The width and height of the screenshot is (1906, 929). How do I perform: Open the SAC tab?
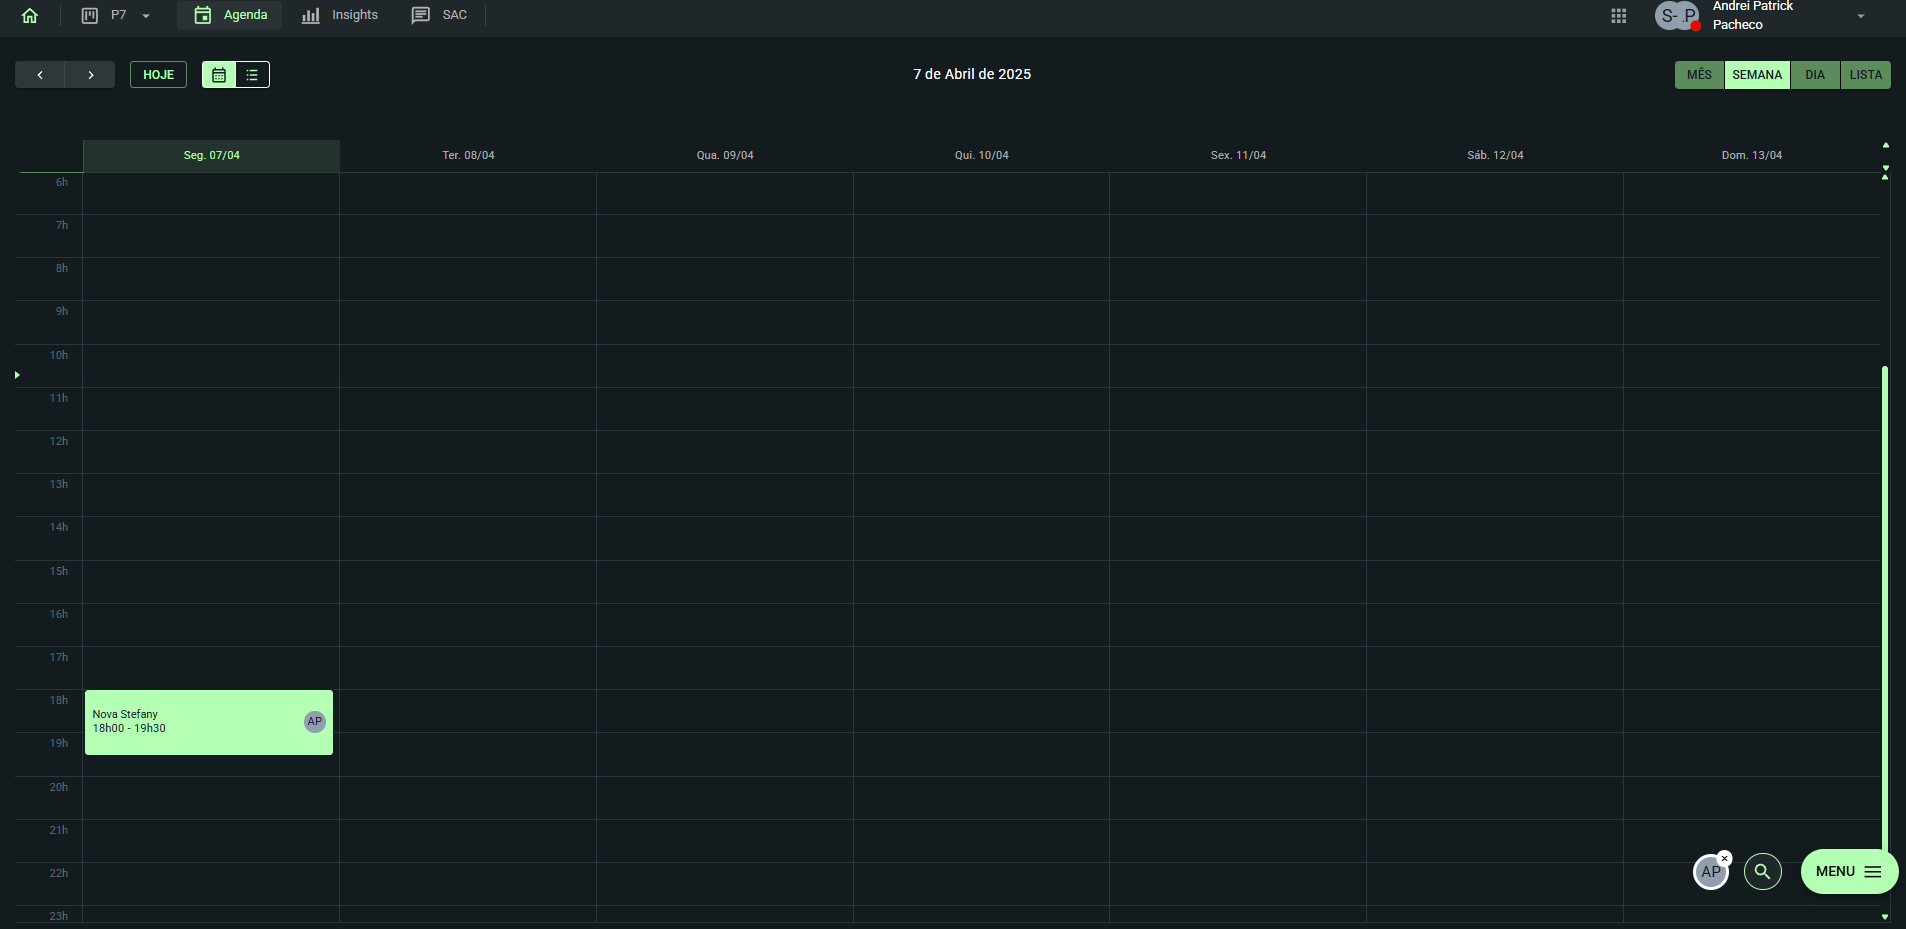click(x=440, y=15)
